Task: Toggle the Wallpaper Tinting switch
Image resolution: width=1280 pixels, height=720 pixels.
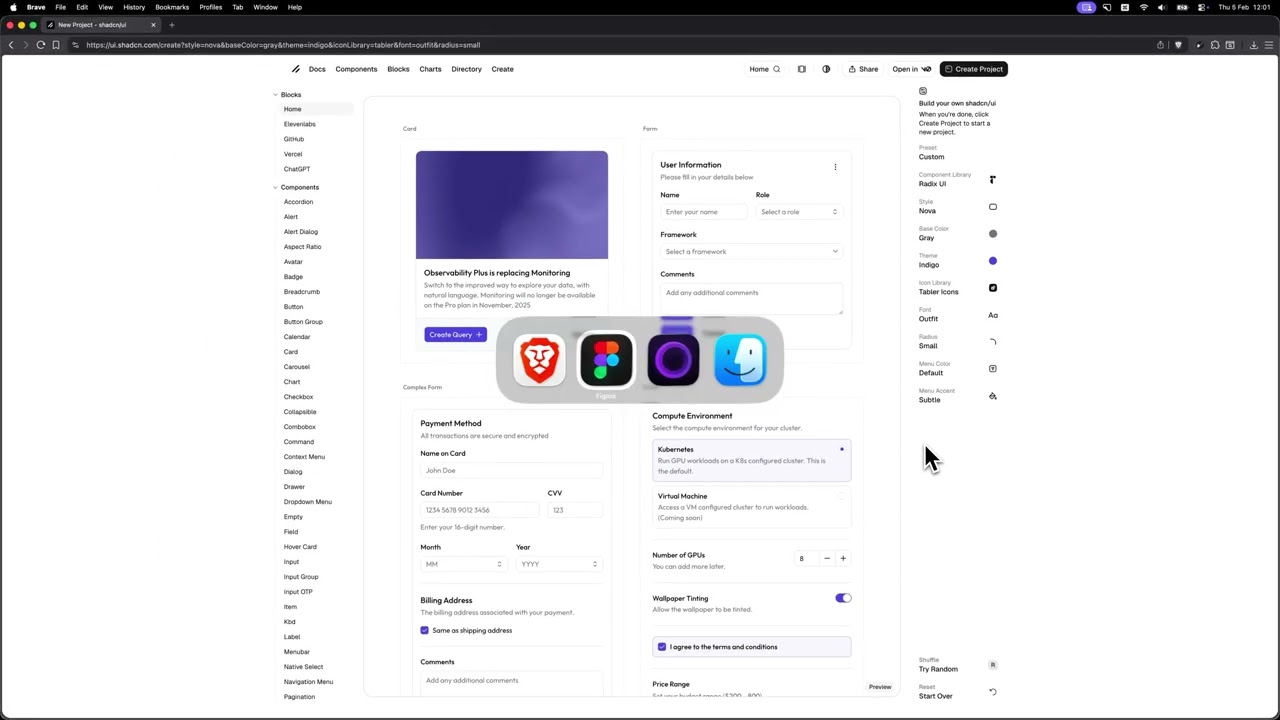Action: tap(843, 598)
